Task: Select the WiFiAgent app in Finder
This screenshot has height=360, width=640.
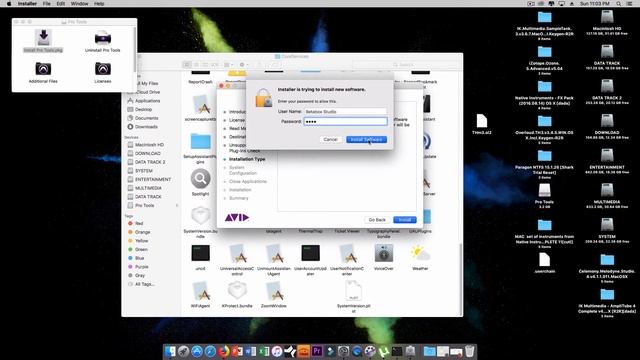Action: pos(200,290)
